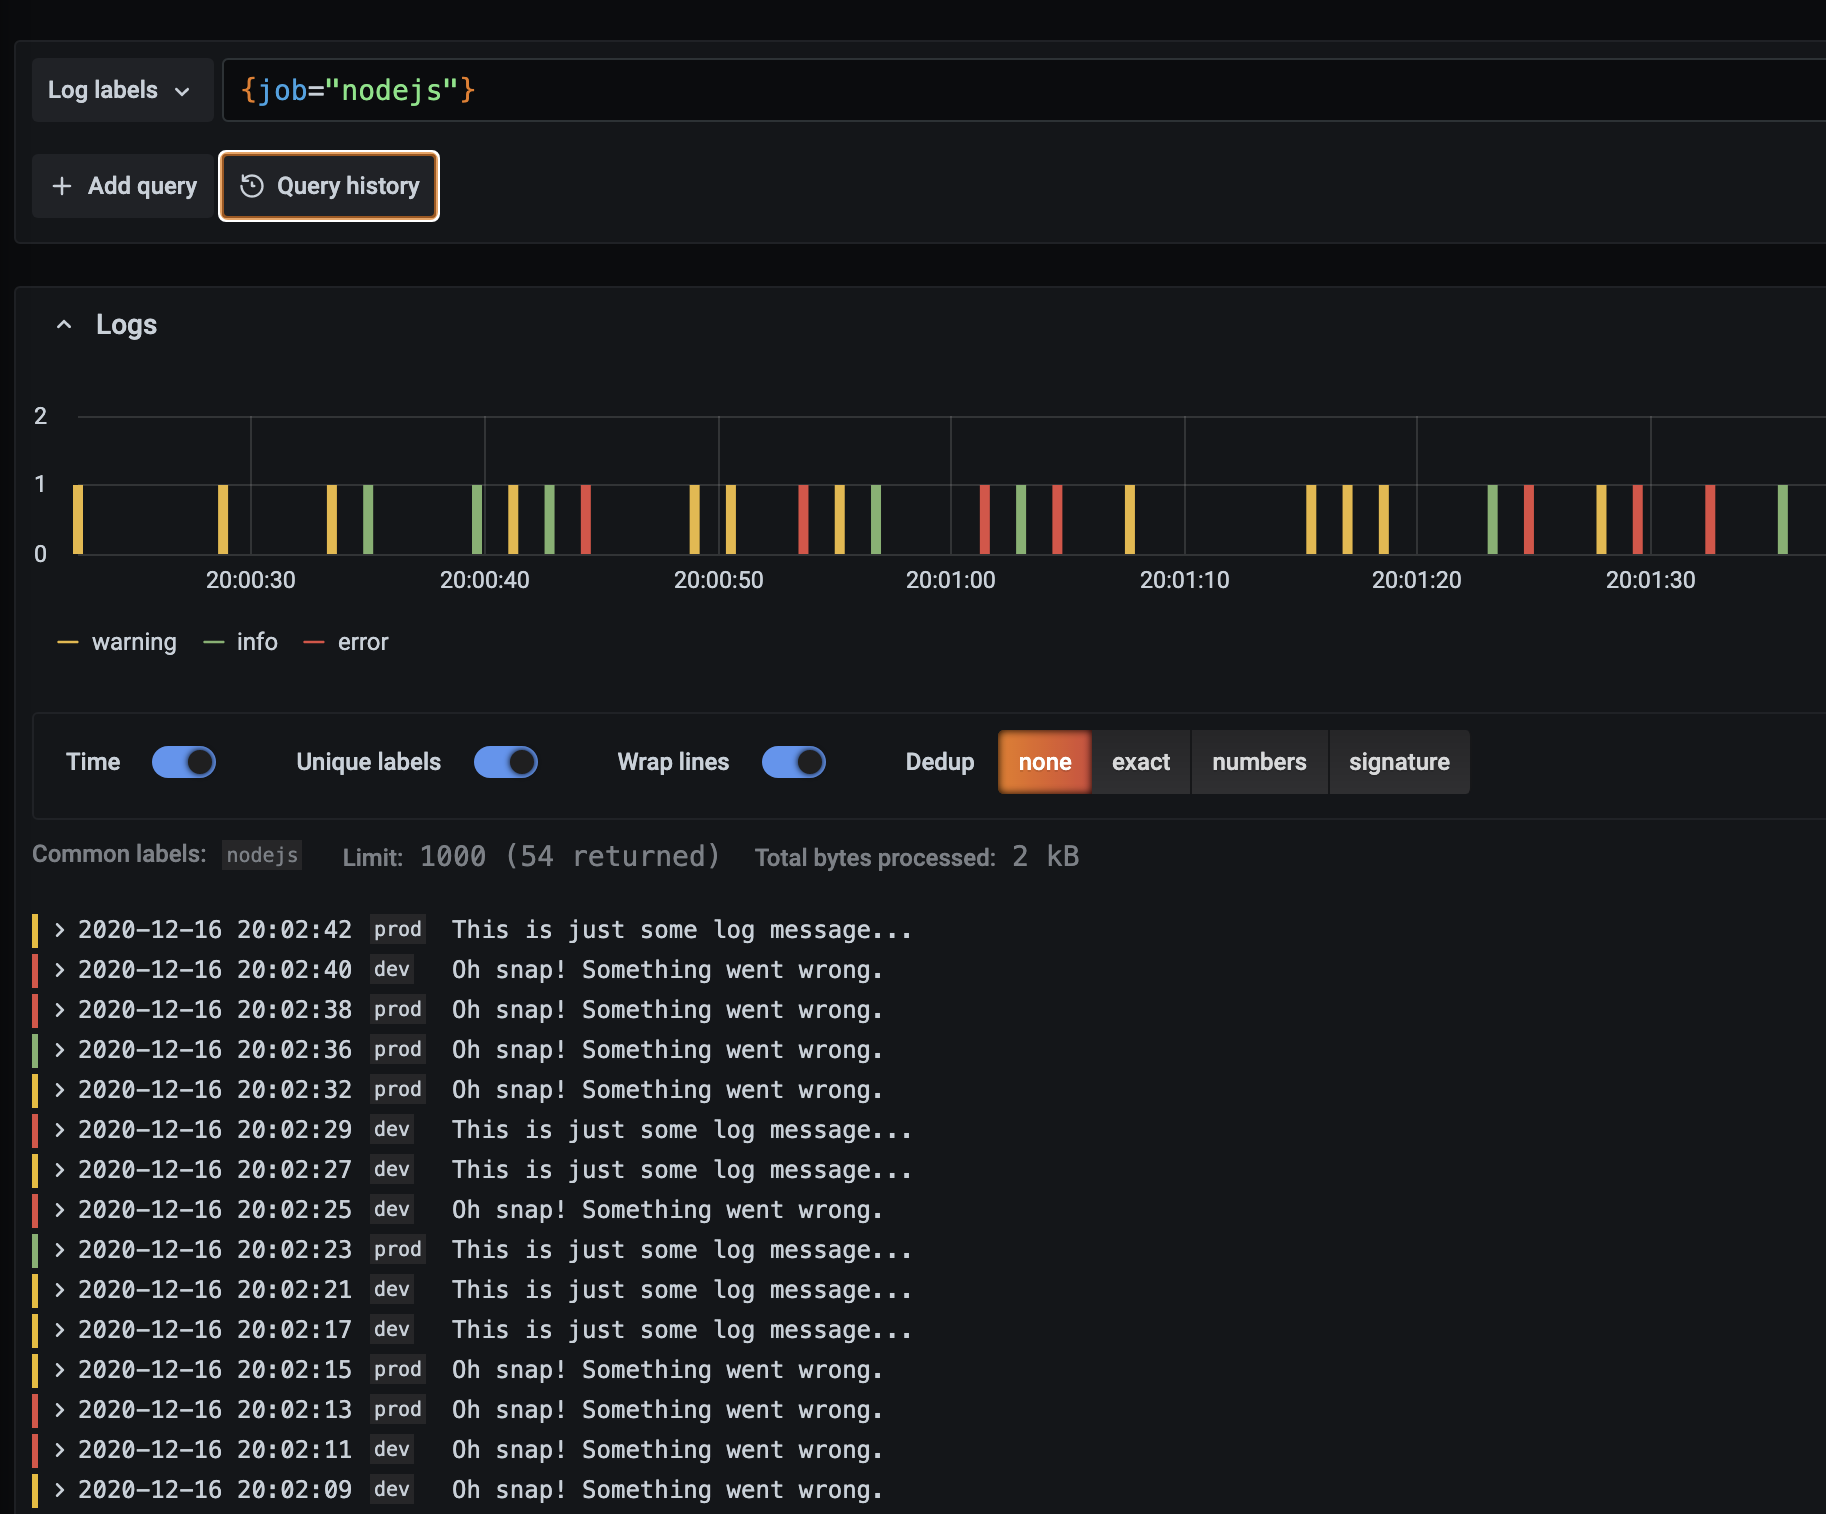Click the prod label on 20:02:42 row
The height and width of the screenshot is (1514, 1826).
(x=398, y=929)
